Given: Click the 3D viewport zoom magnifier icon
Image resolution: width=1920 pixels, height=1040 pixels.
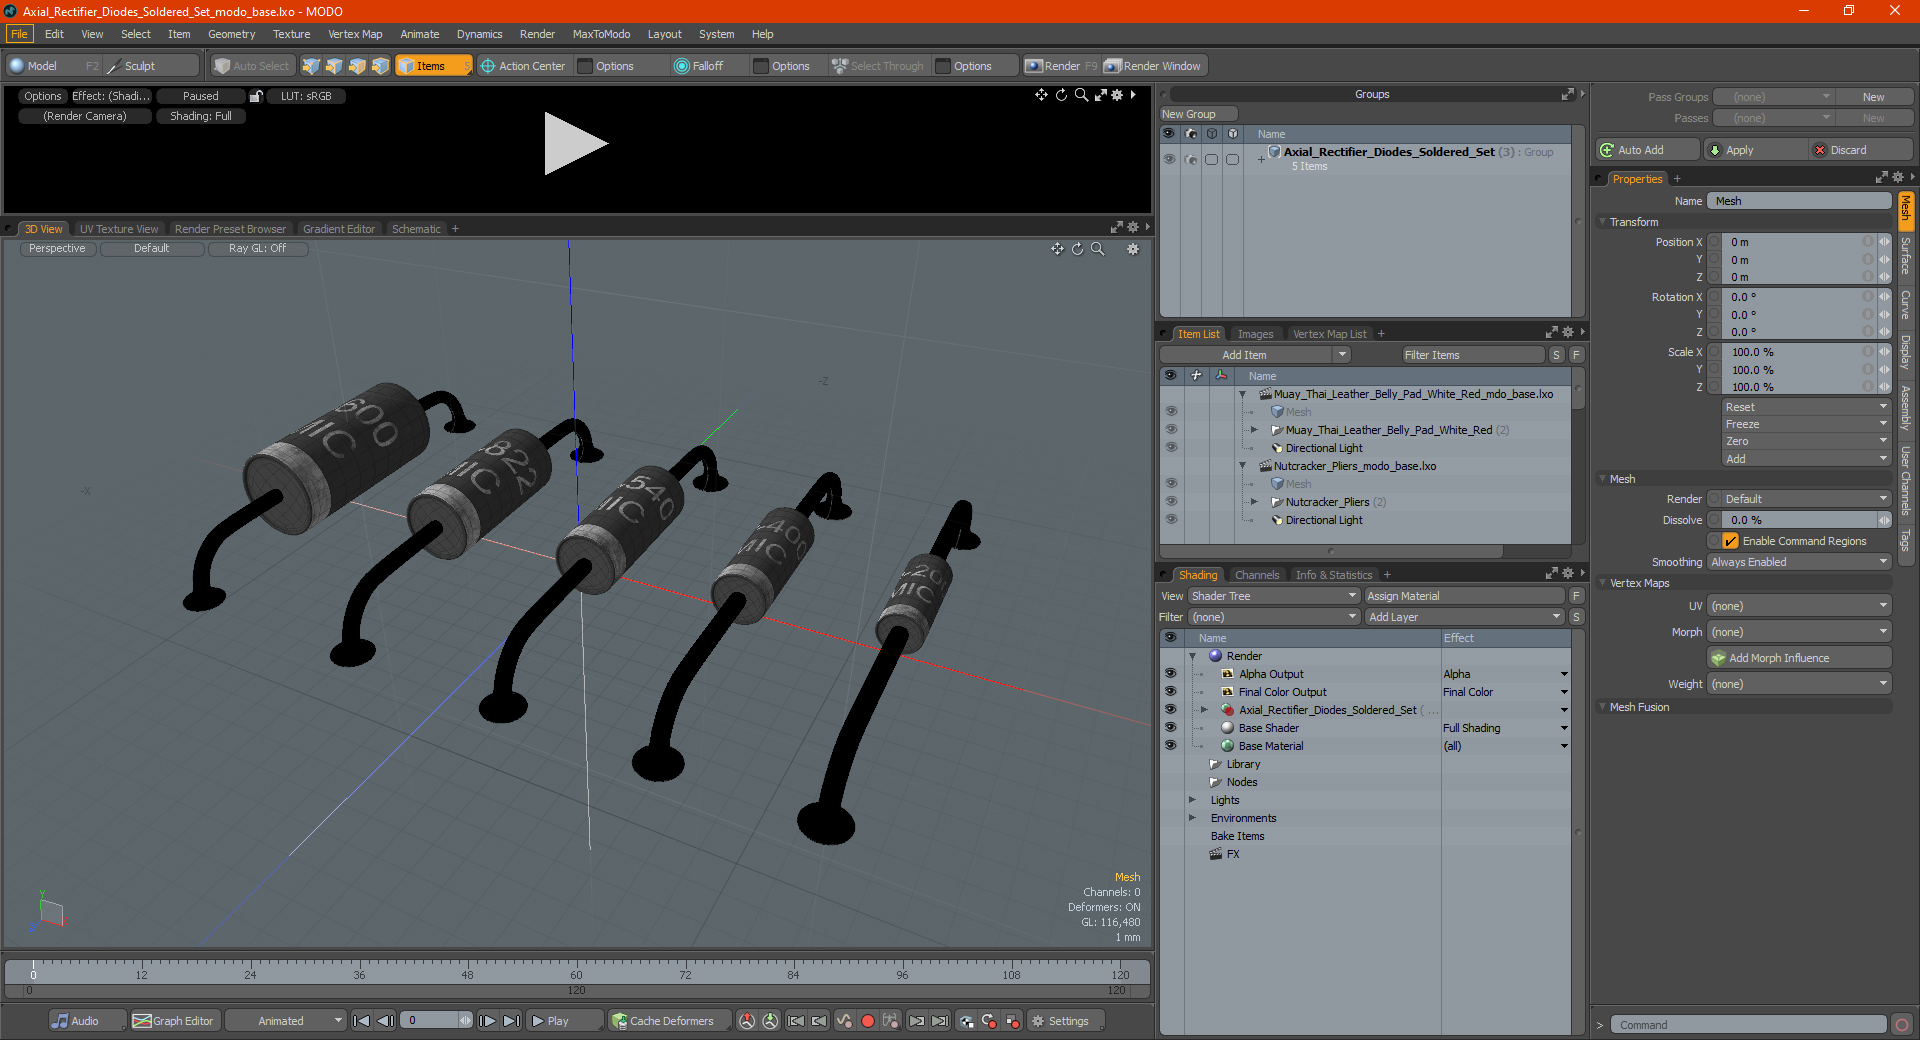Looking at the screenshot, I should (1098, 249).
